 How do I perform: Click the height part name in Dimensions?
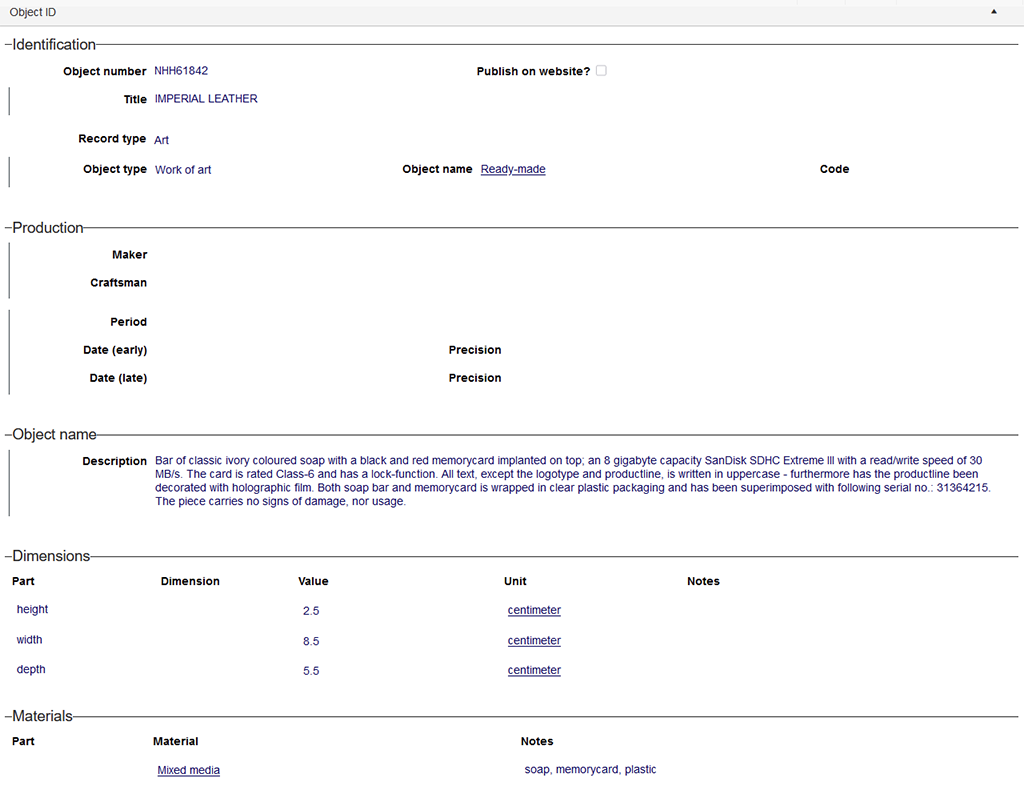click(x=32, y=610)
